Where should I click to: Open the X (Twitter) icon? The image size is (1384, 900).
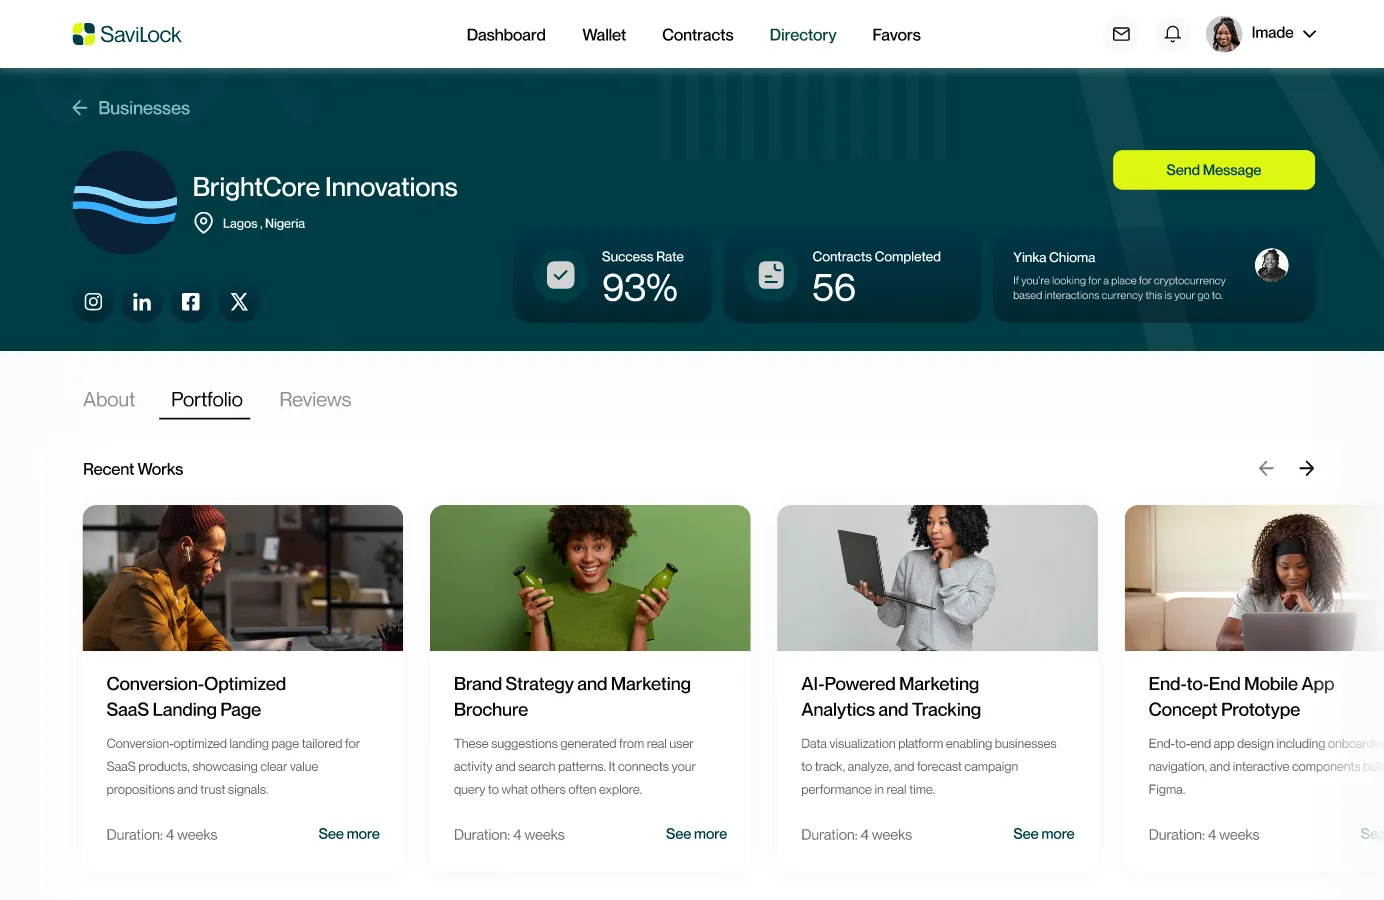(x=239, y=302)
